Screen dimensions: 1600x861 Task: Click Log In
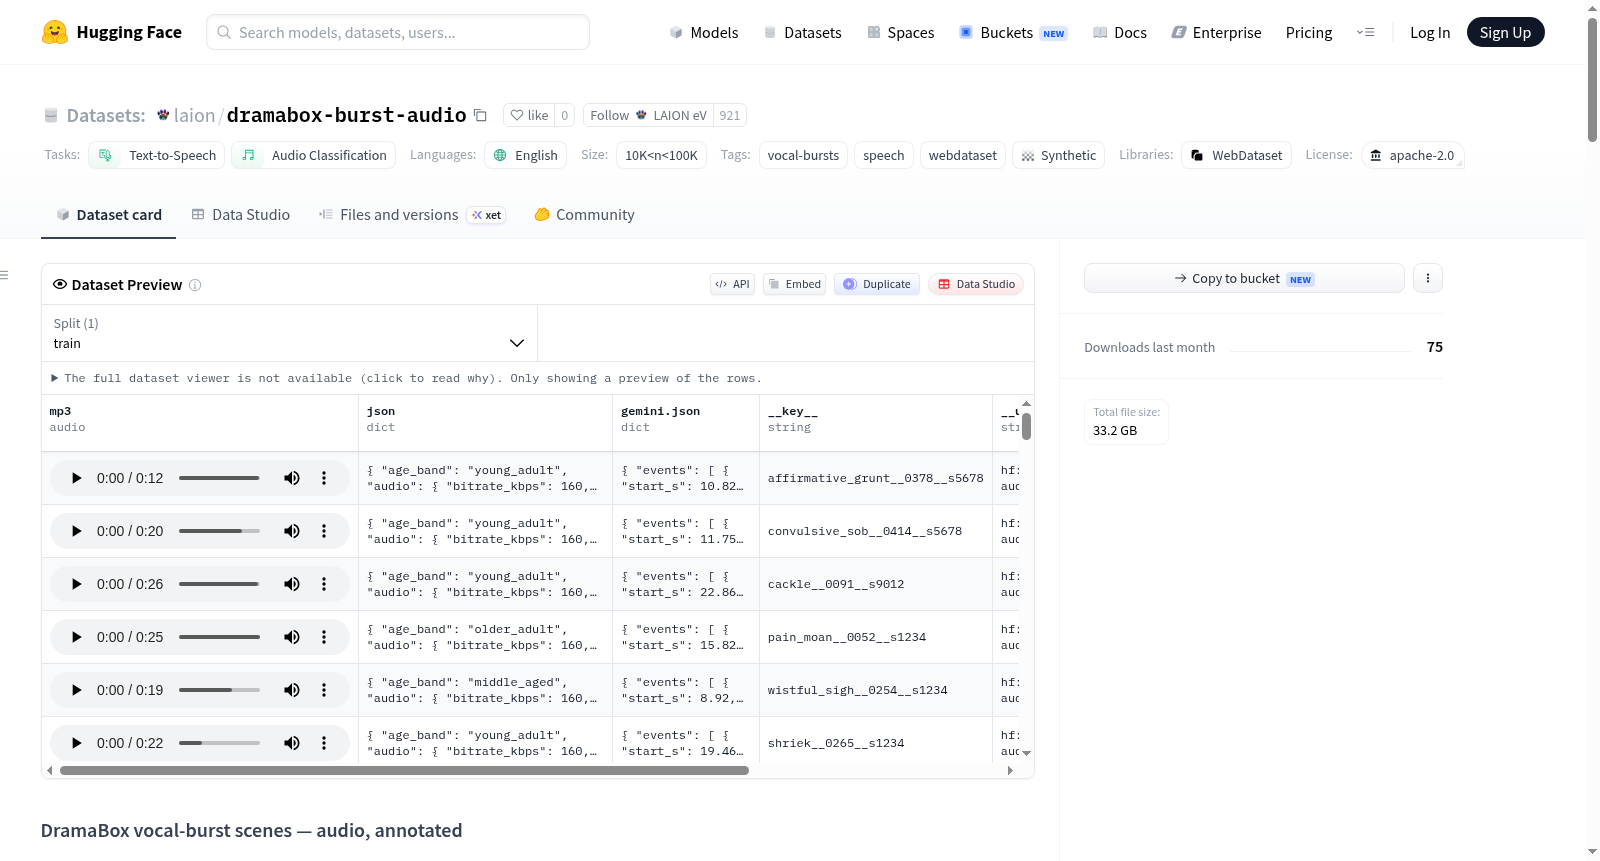[1430, 32]
